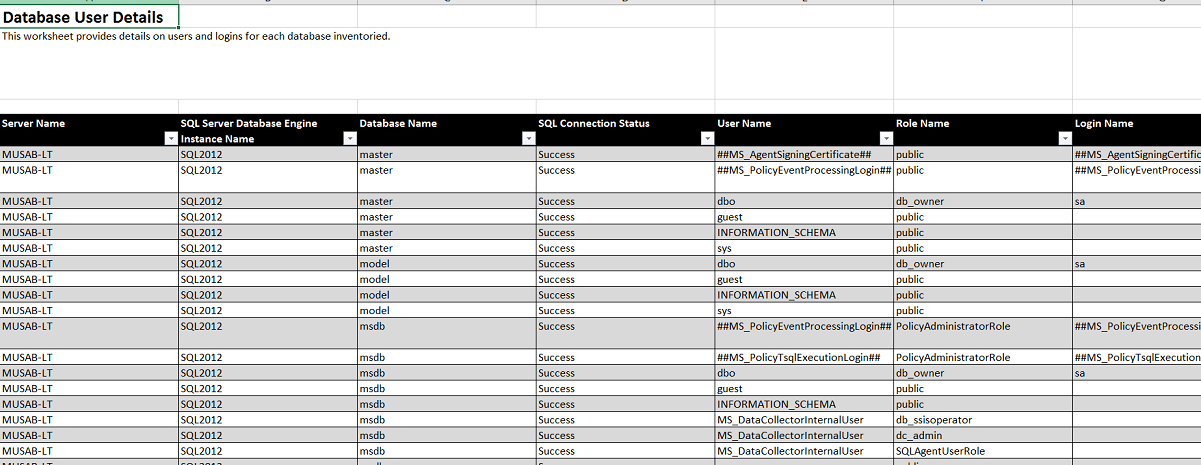
Task: Select the sys user cell in the master row
Action: [x=805, y=248]
